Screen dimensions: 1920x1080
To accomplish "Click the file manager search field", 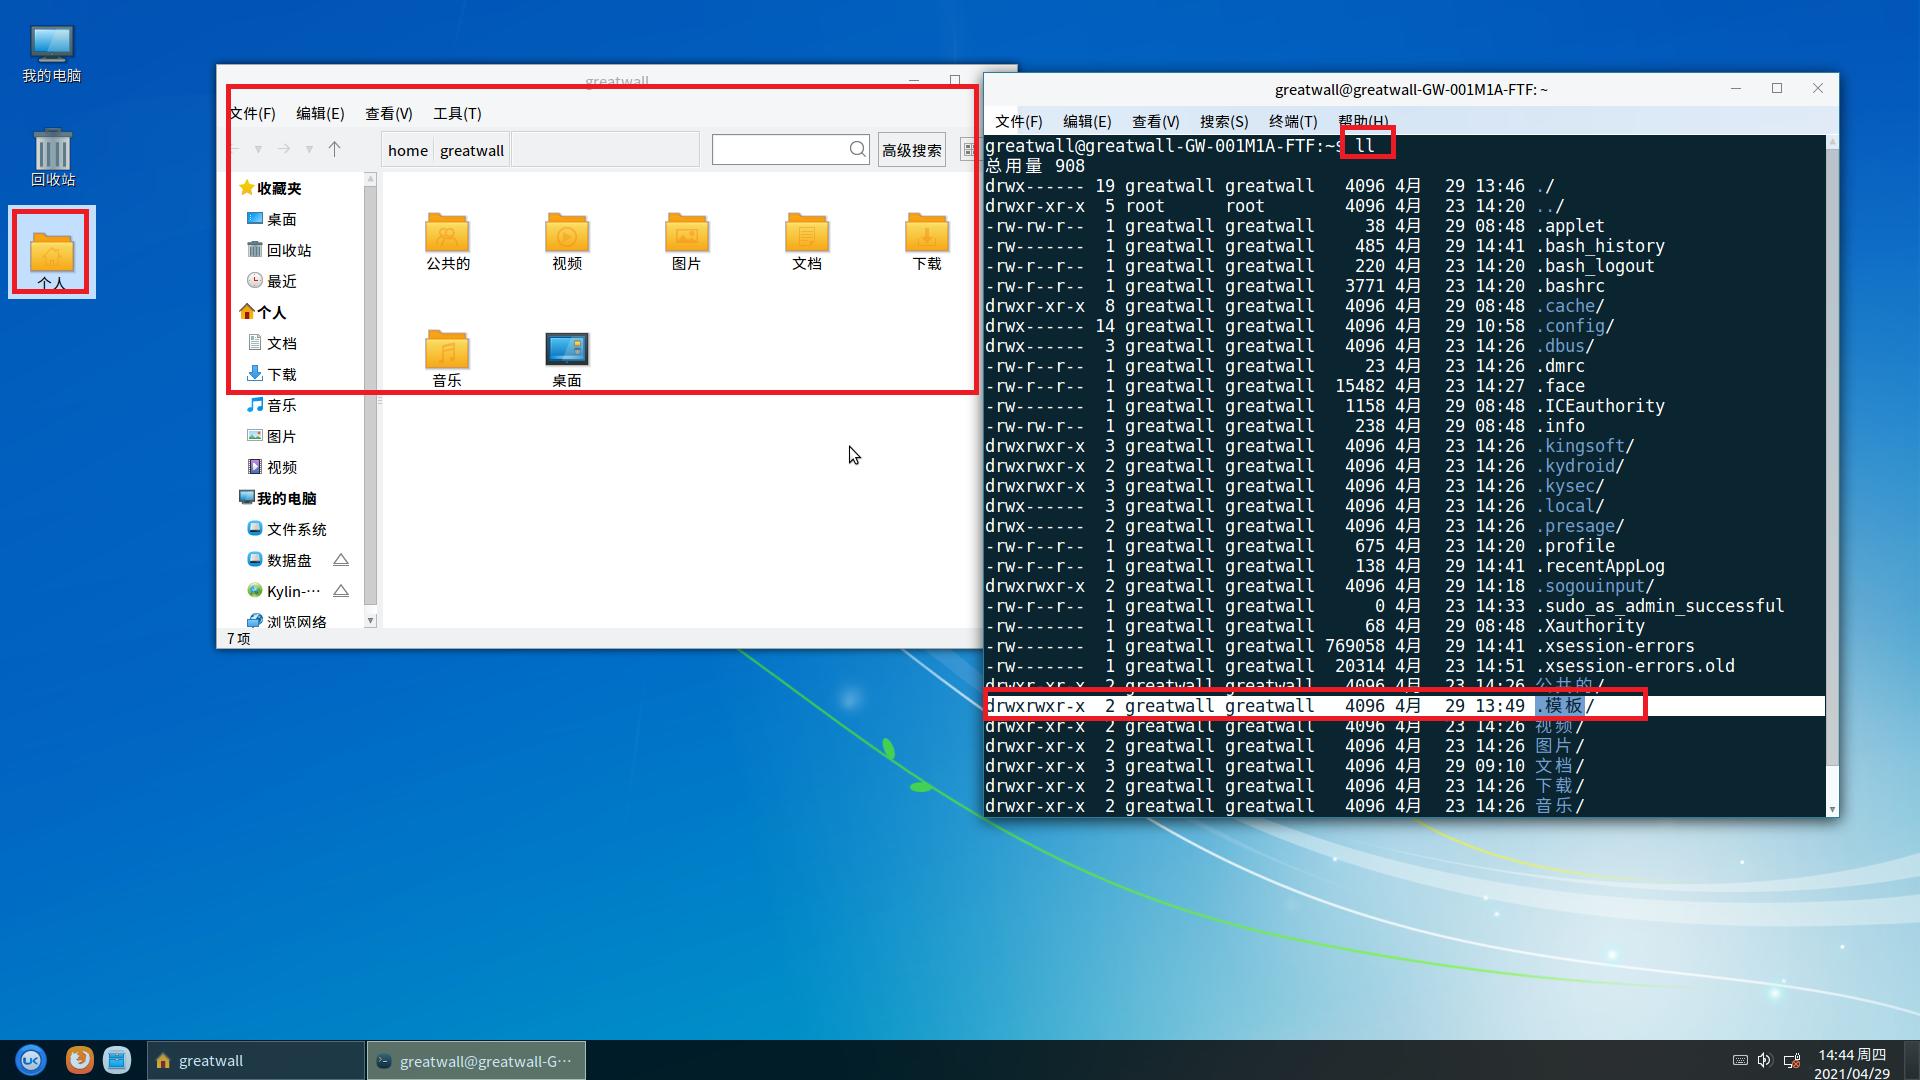I will pyautogui.click(x=780, y=150).
